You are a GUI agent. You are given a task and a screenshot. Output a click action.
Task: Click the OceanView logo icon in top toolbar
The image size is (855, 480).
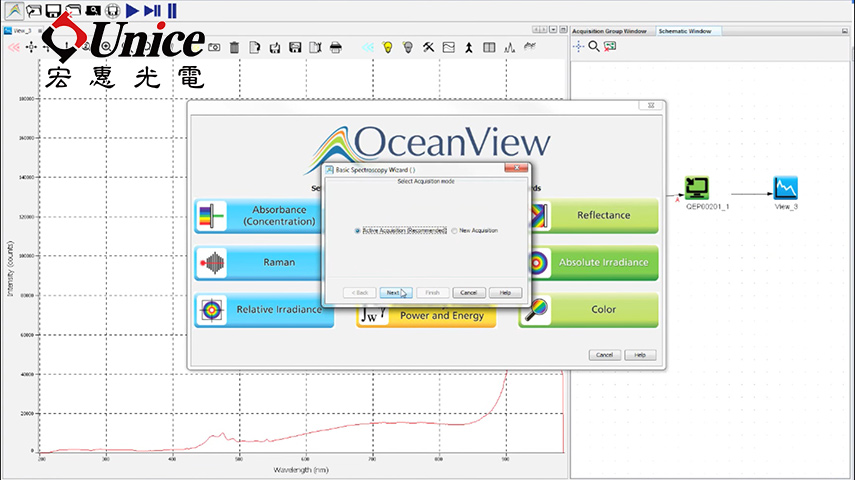14,10
